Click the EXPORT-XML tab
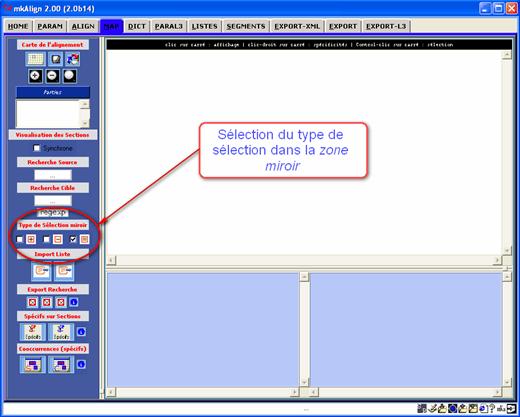Screen dimensions: 520x417 297,26
